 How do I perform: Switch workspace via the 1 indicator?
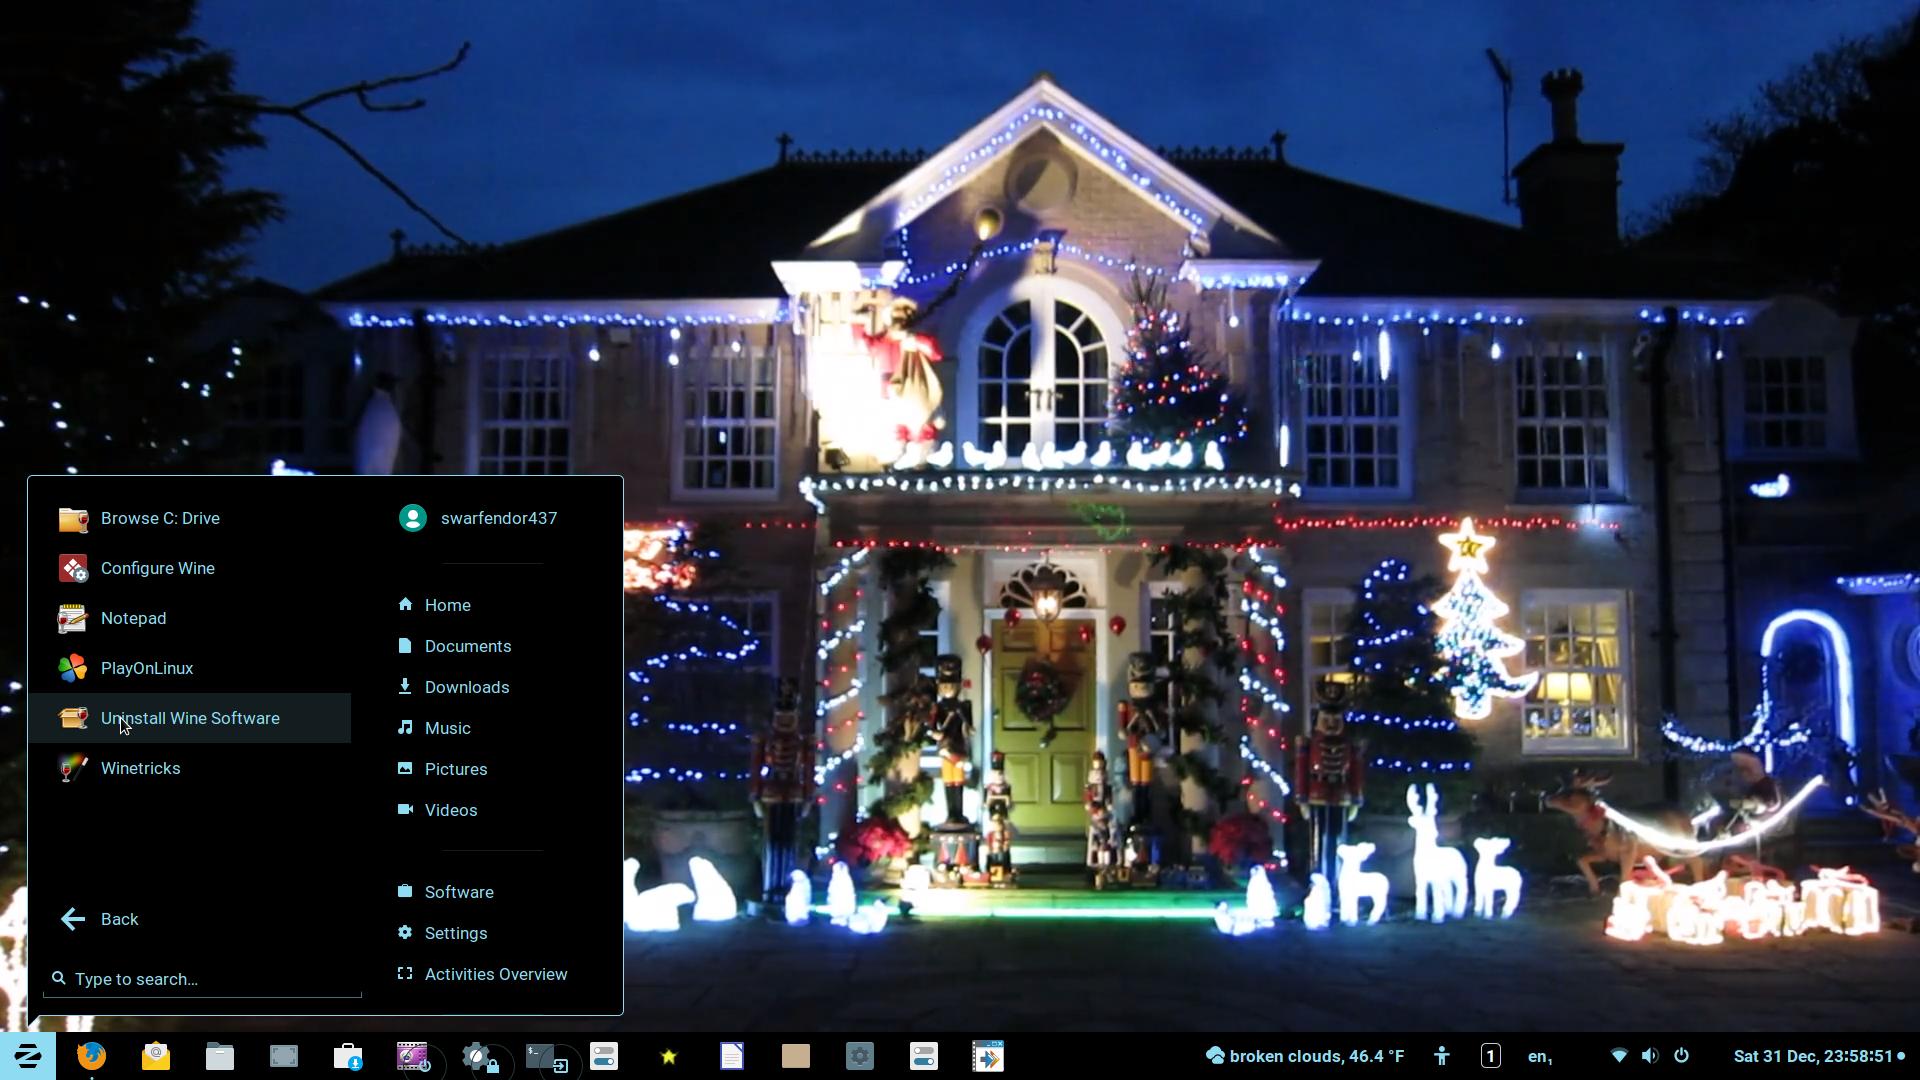pos(1490,1056)
